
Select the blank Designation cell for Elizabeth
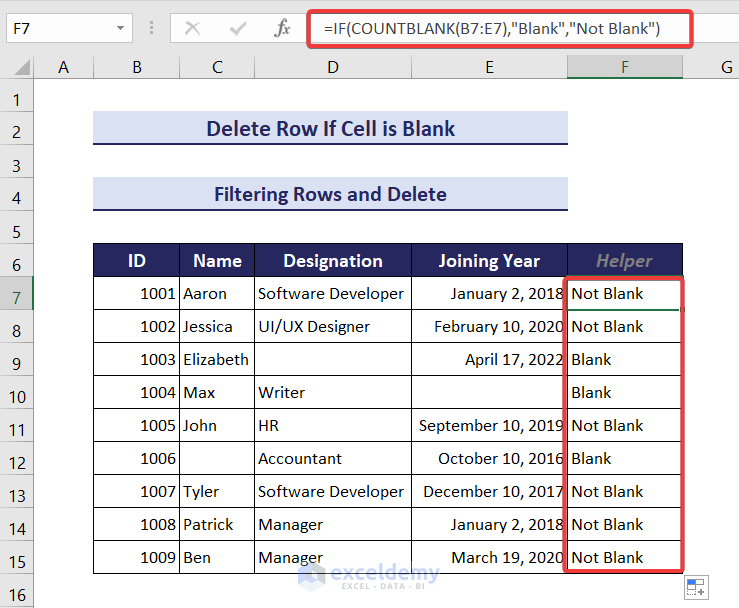[x=333, y=359]
